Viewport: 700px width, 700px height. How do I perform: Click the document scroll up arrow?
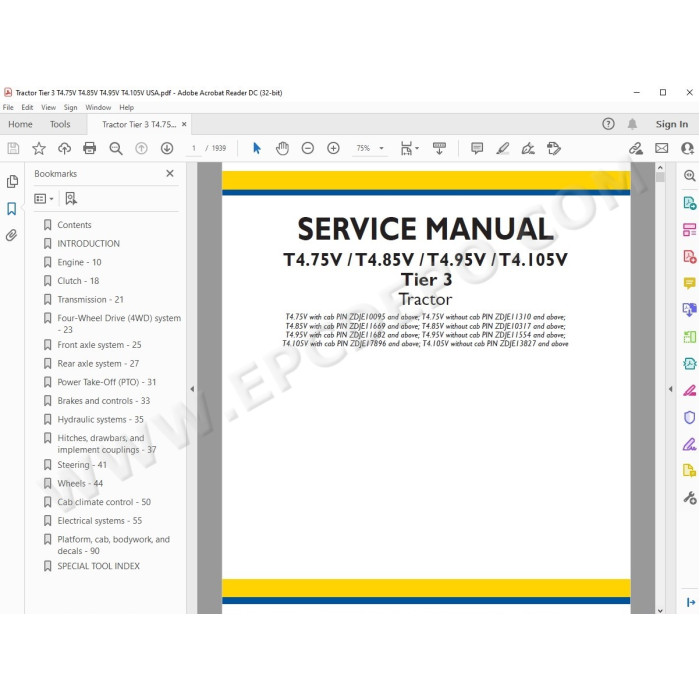(660, 167)
